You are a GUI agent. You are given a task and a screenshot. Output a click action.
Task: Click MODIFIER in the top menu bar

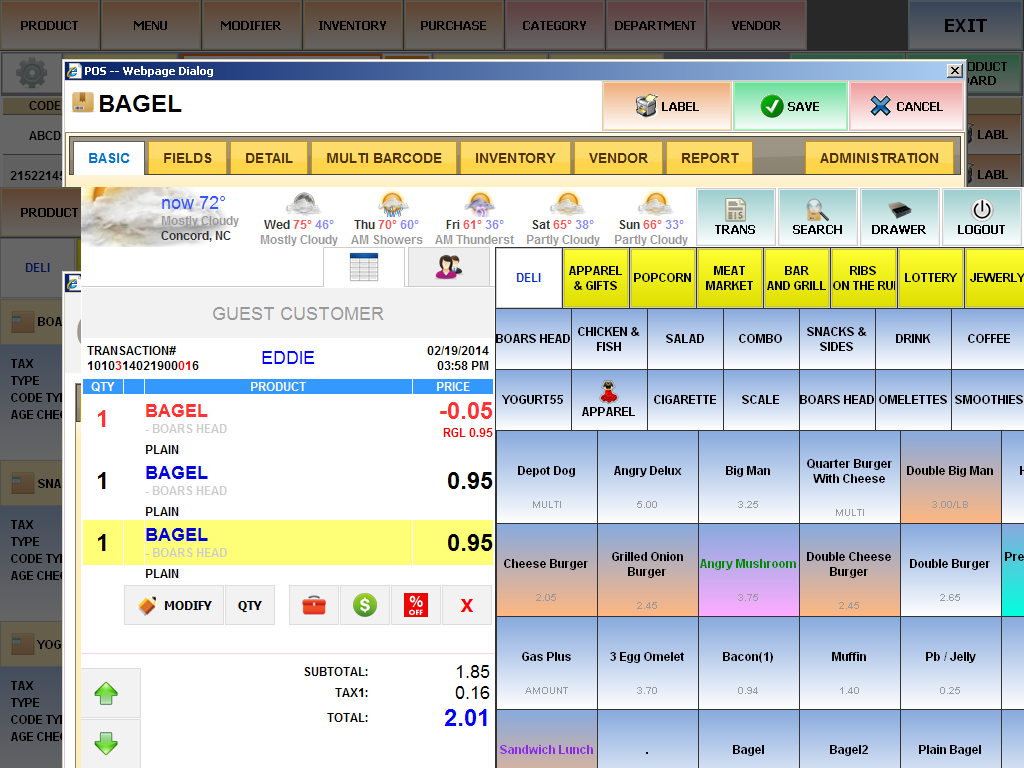pos(251,25)
